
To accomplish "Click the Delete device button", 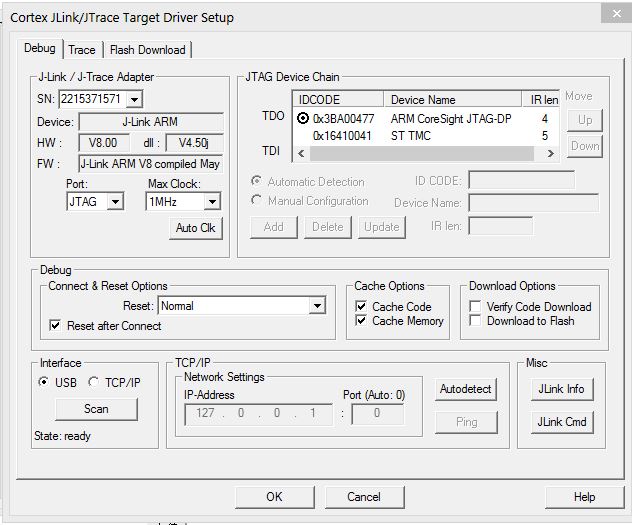I will coord(328,227).
